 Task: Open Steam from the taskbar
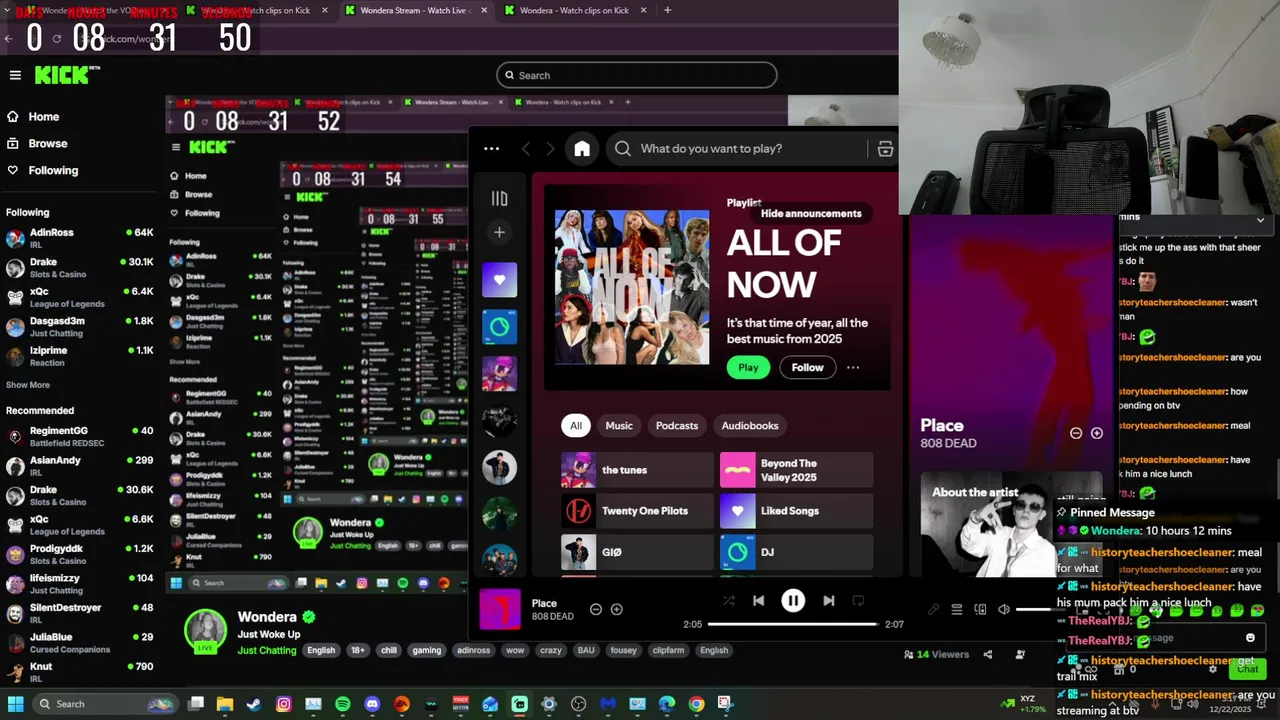pyautogui.click(x=254, y=704)
